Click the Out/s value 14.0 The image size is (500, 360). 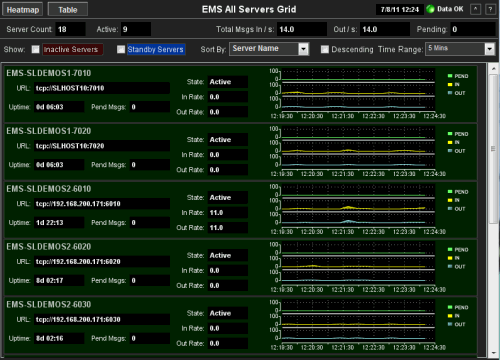pos(385,29)
